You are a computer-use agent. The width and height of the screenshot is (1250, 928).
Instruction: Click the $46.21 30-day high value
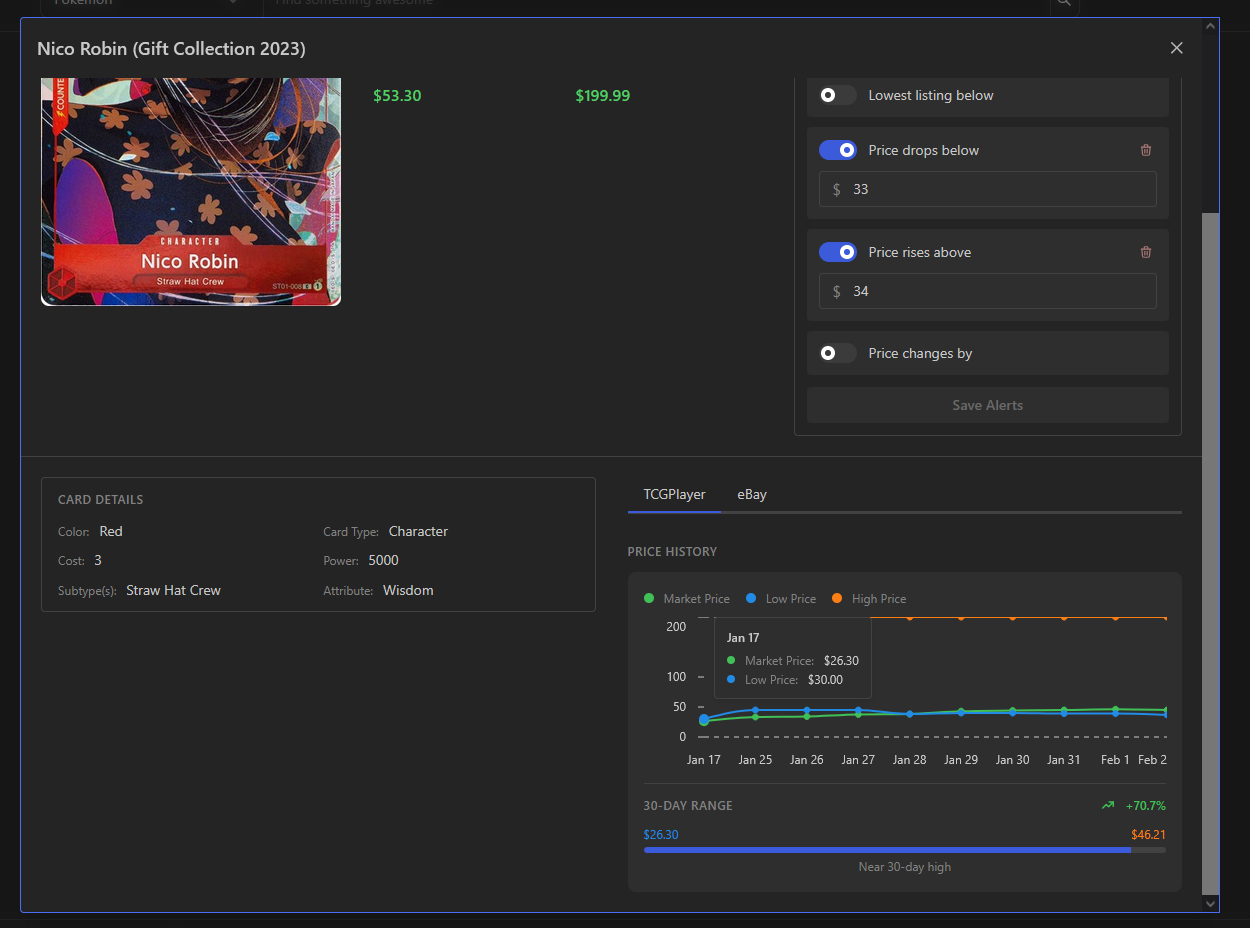tap(1148, 834)
